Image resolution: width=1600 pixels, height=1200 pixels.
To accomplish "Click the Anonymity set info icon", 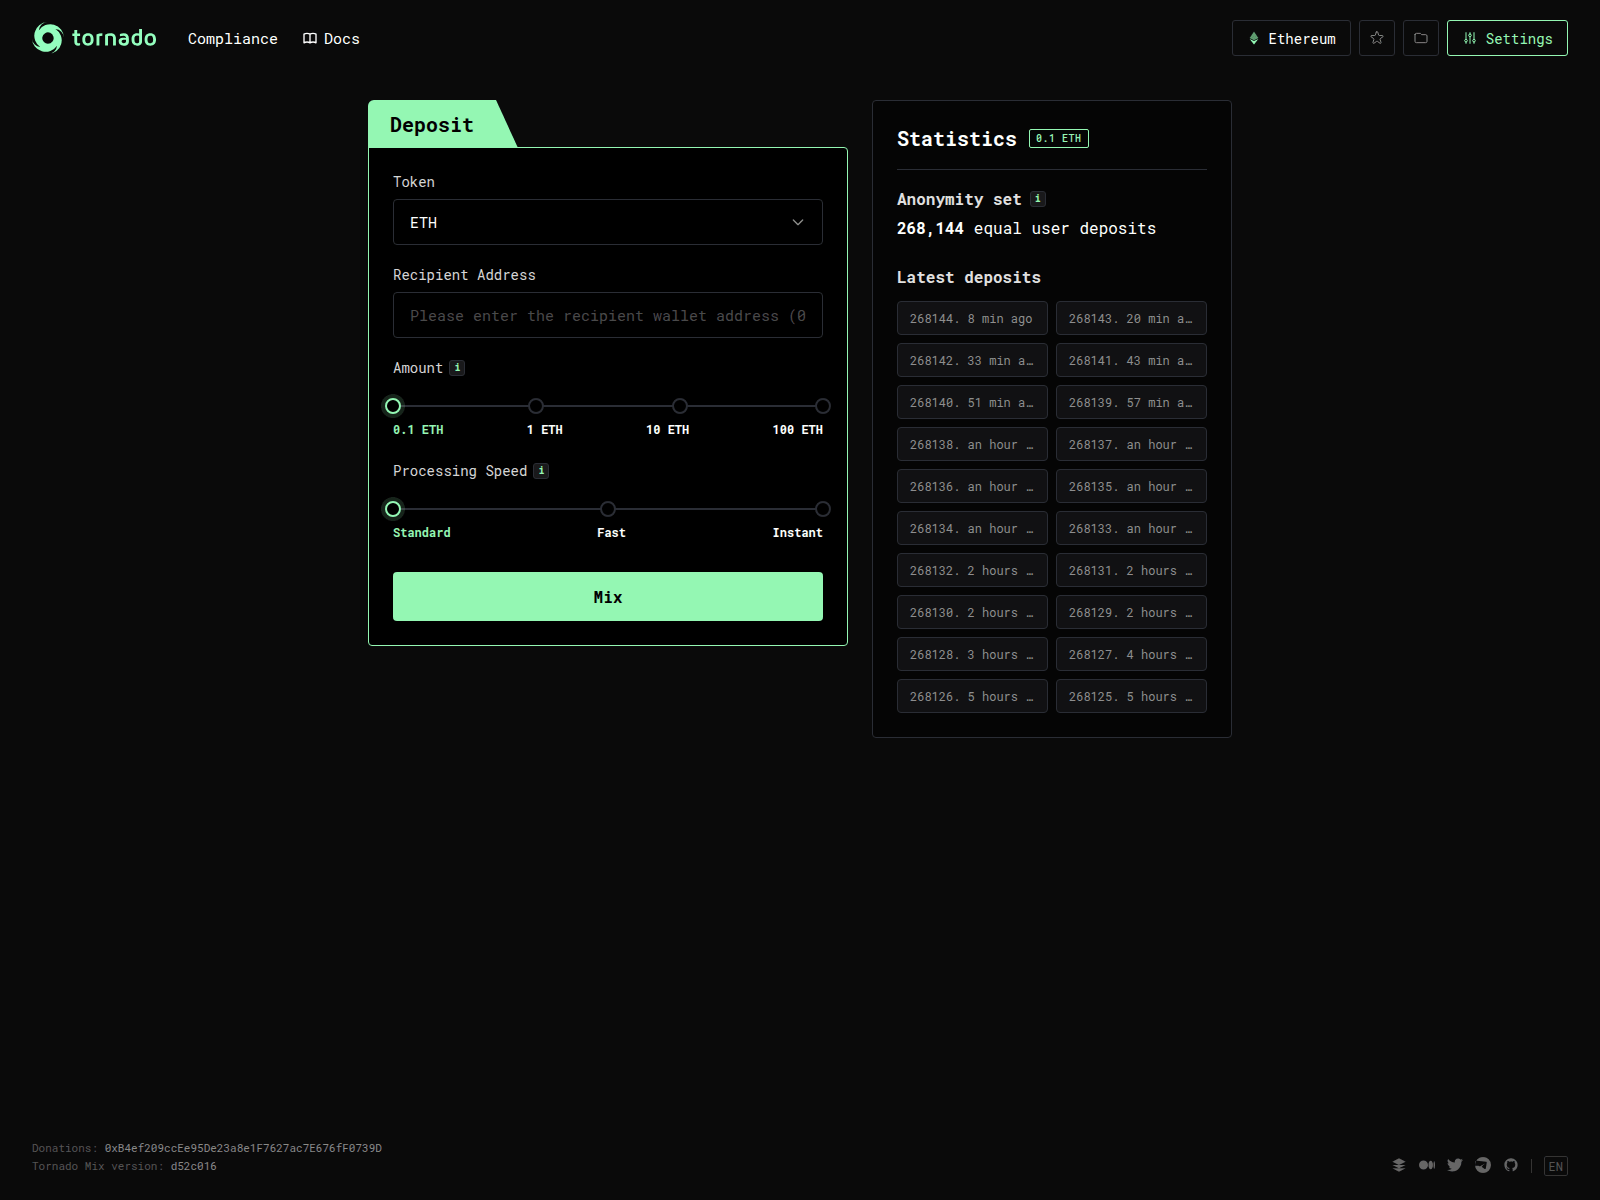I will (x=1037, y=198).
